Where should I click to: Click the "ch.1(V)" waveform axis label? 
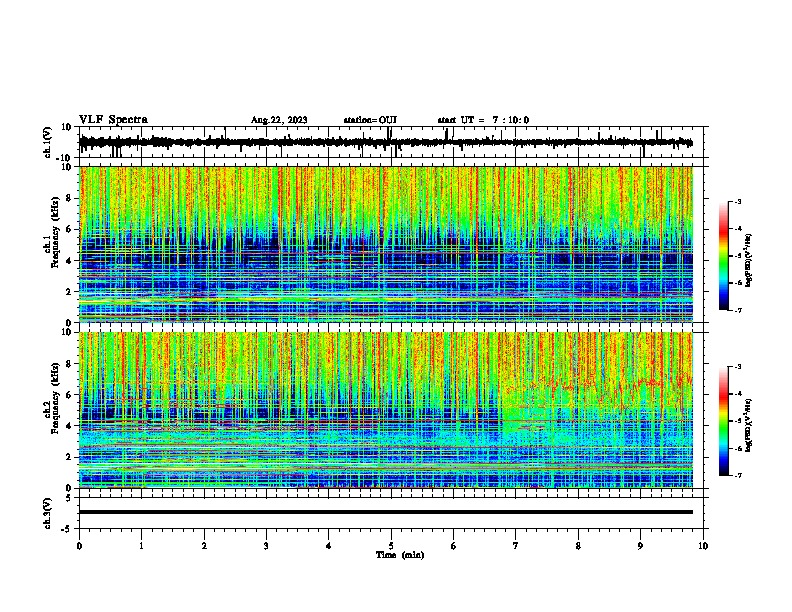[48, 142]
